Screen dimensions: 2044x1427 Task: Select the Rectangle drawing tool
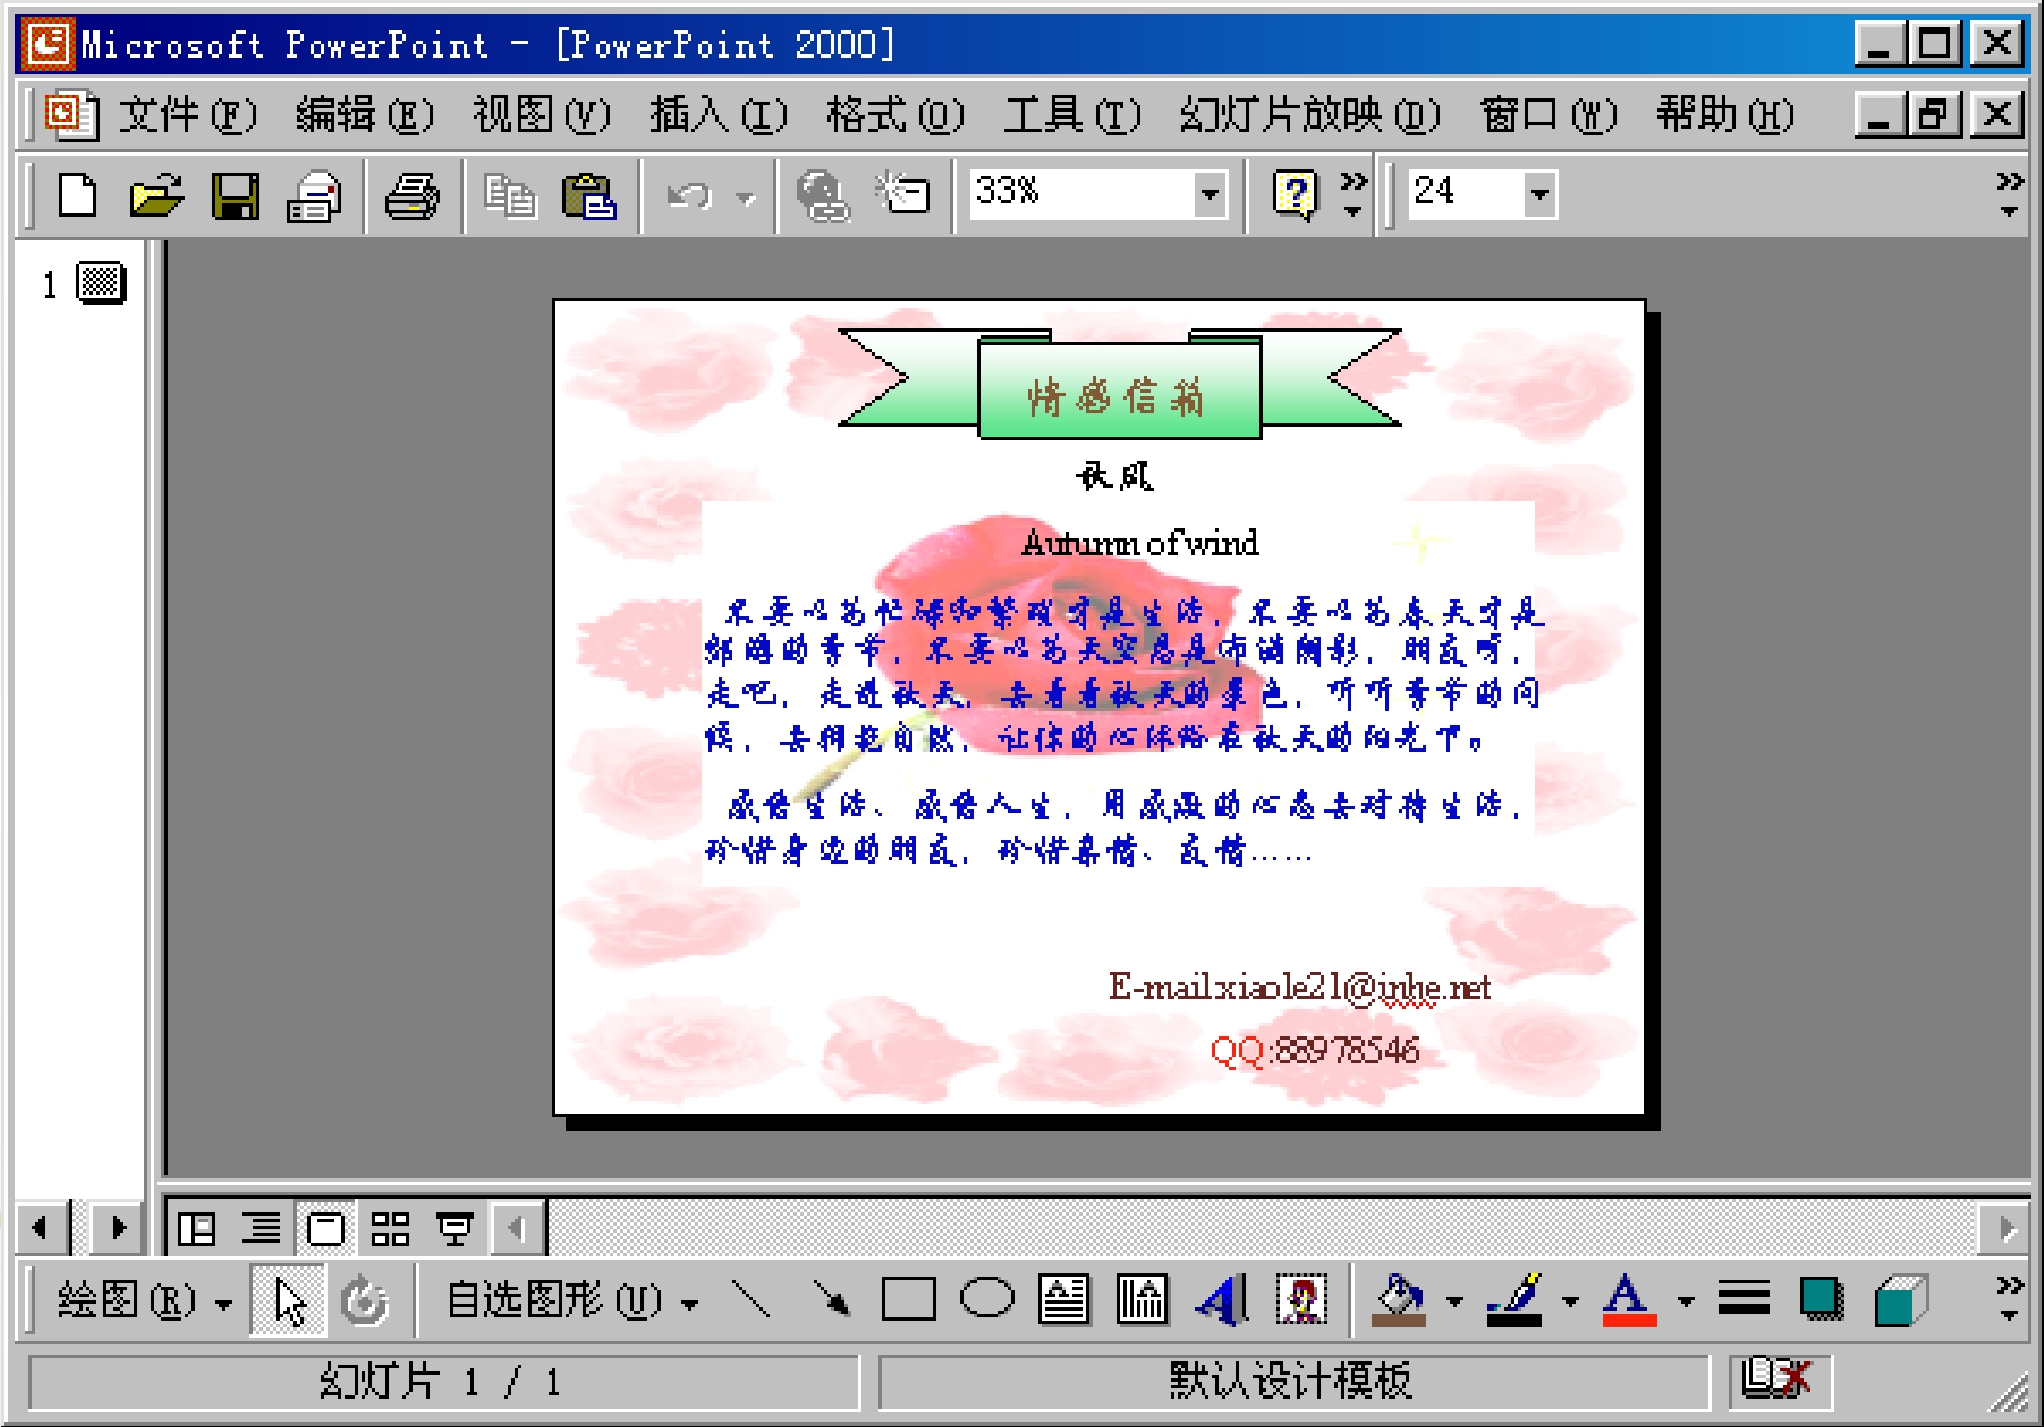pyautogui.click(x=908, y=1300)
